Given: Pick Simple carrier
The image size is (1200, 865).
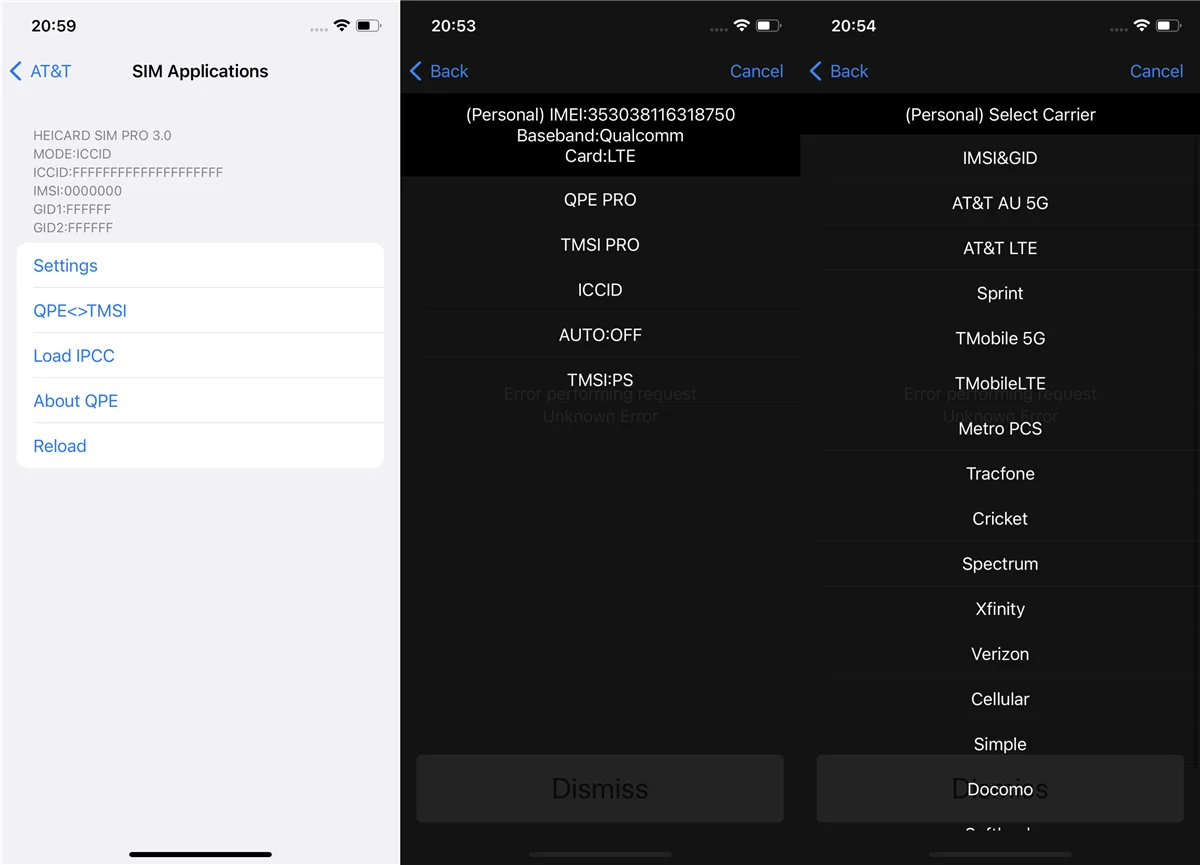Looking at the screenshot, I should click(x=1000, y=743).
